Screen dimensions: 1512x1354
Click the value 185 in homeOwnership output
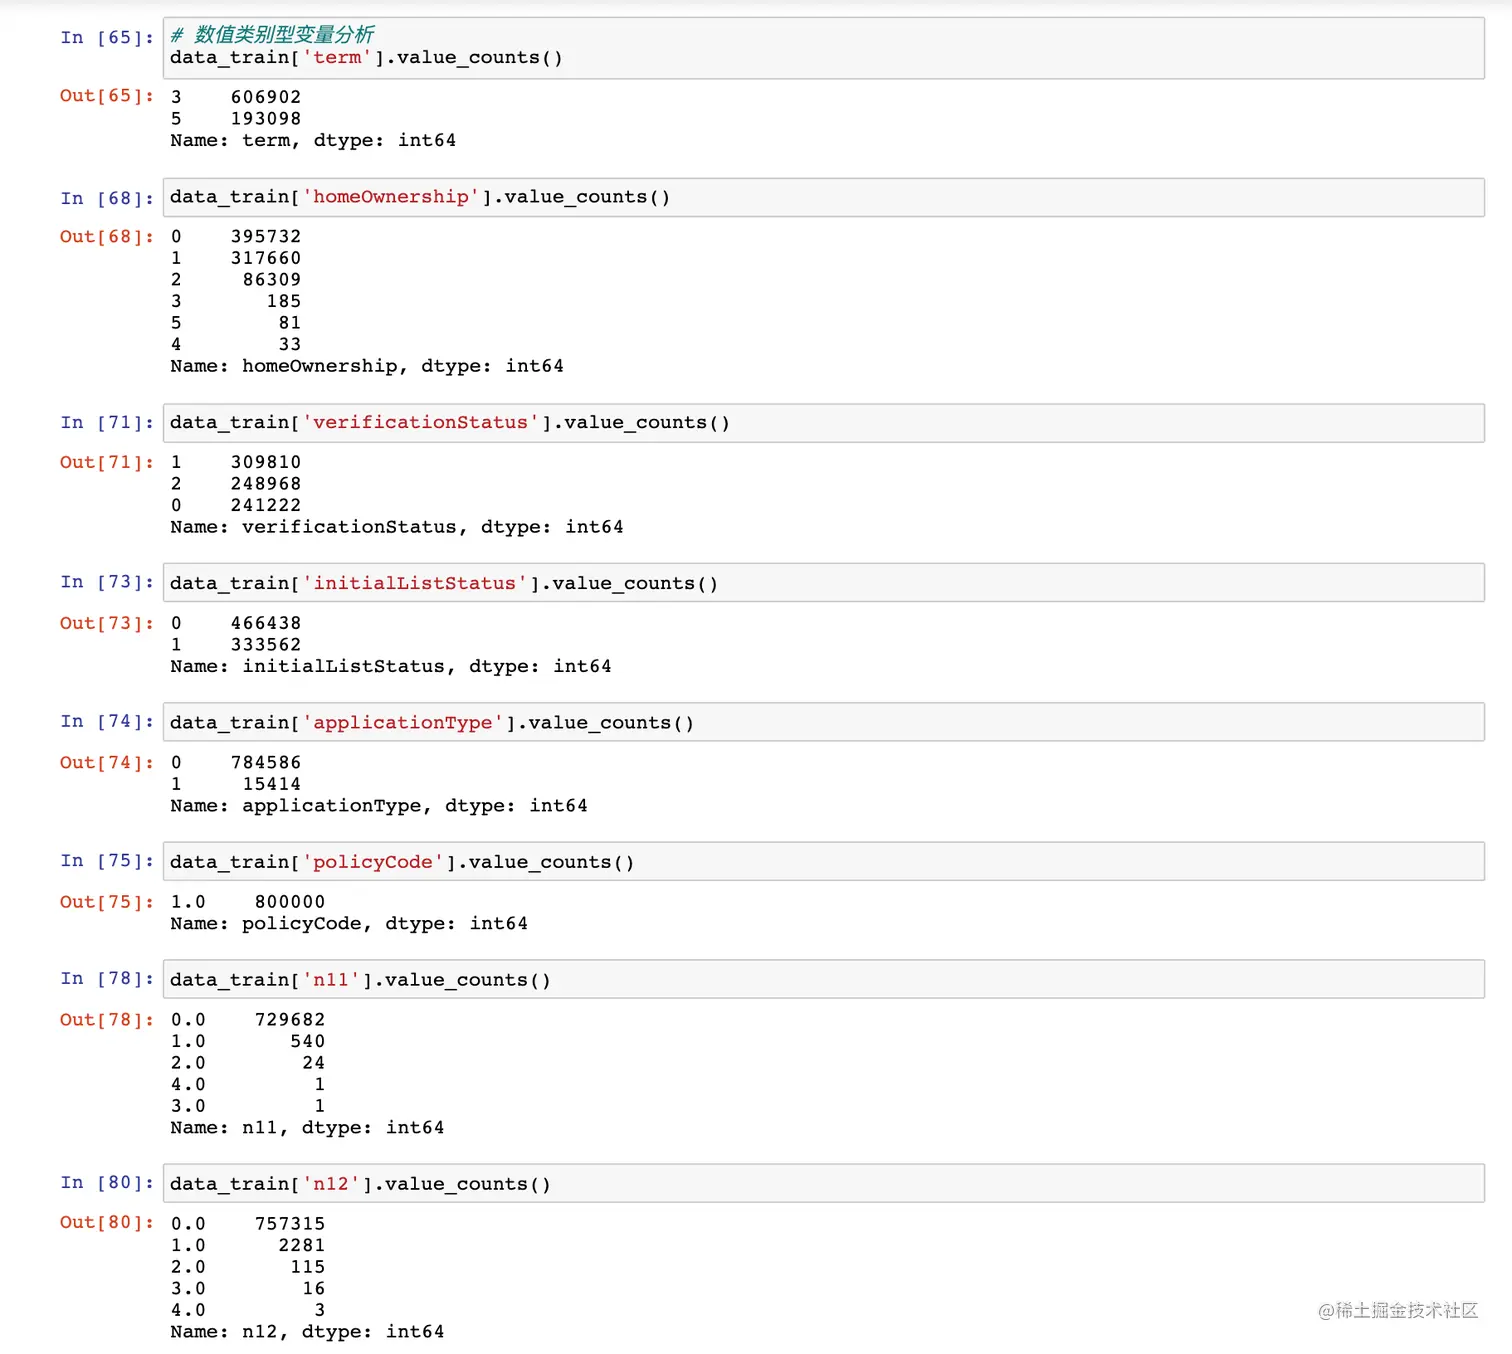point(284,301)
